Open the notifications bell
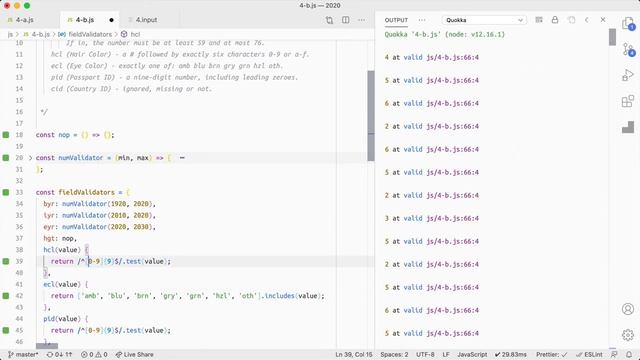Screen dimensions: 640x360 629,354
